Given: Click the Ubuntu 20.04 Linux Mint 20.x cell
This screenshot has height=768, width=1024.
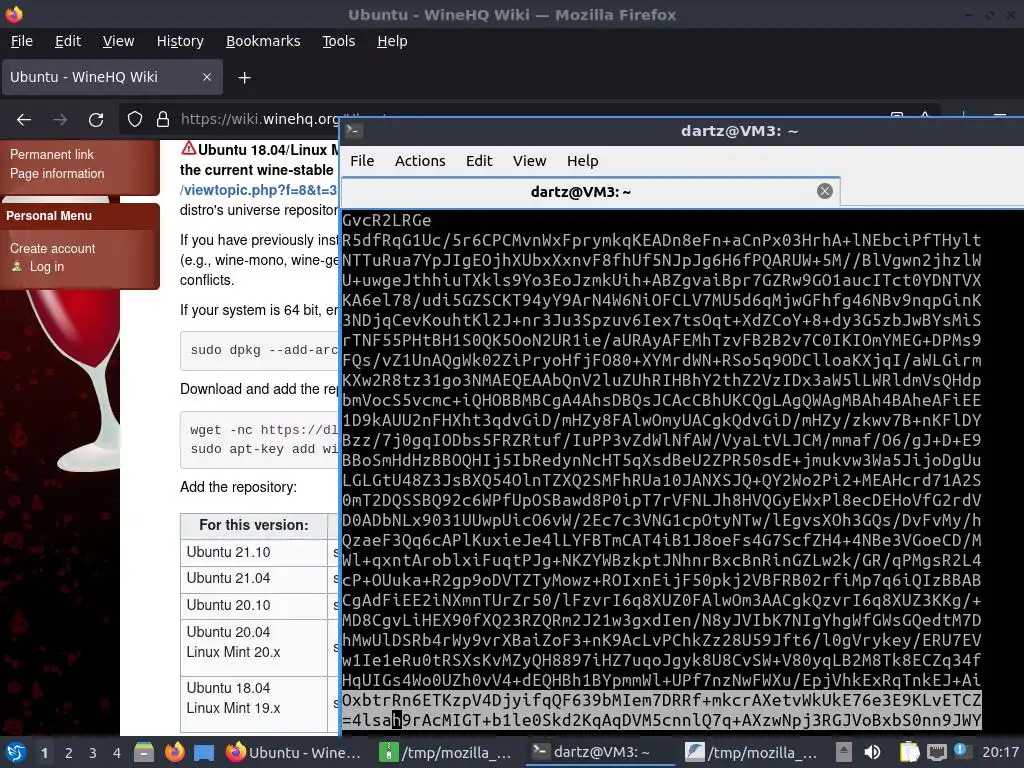Looking at the screenshot, I should [x=253, y=648].
